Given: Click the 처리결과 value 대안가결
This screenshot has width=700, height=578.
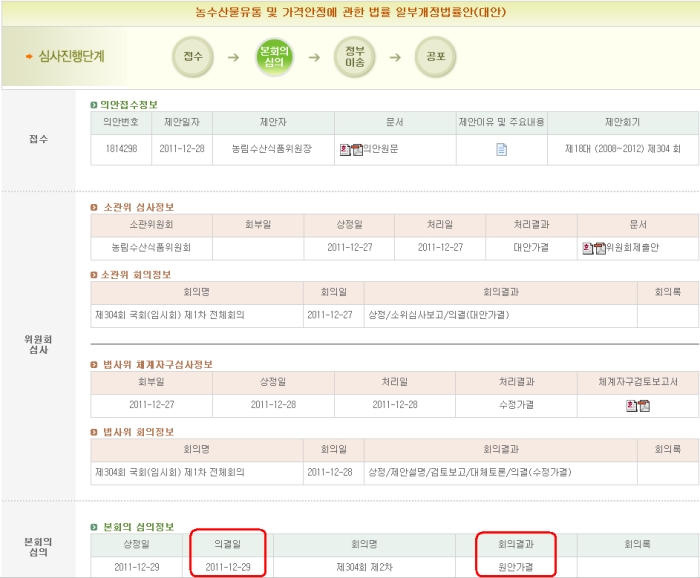Looking at the screenshot, I should 531,248.
